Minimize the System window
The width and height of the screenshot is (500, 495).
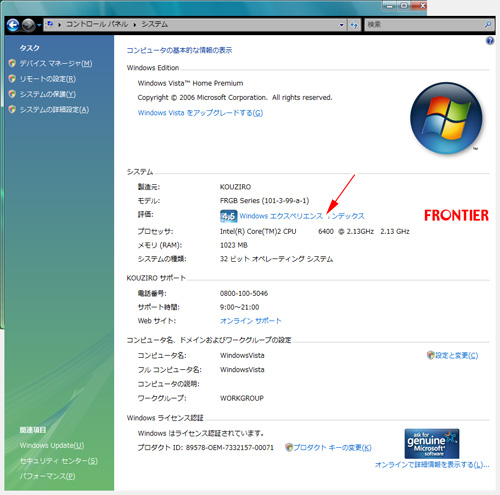pos(390,6)
